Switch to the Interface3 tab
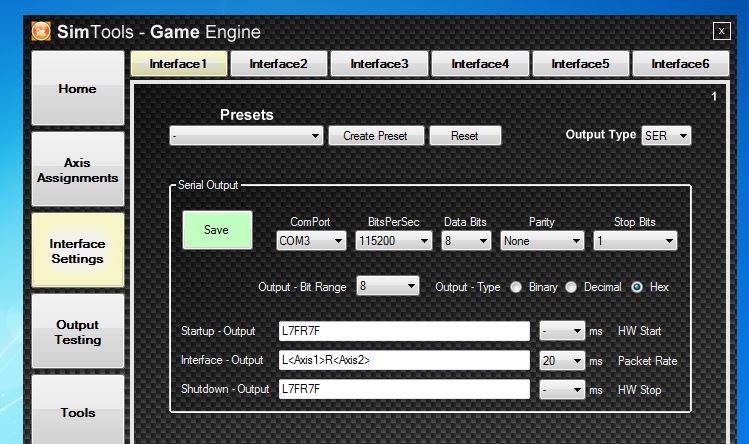This screenshot has height=444, width=749. pyautogui.click(x=379, y=64)
